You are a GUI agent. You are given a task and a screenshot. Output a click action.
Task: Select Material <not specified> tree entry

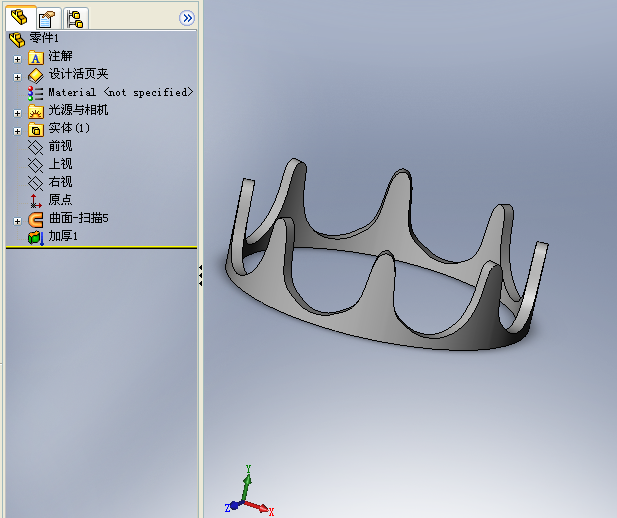pyautogui.click(x=121, y=92)
